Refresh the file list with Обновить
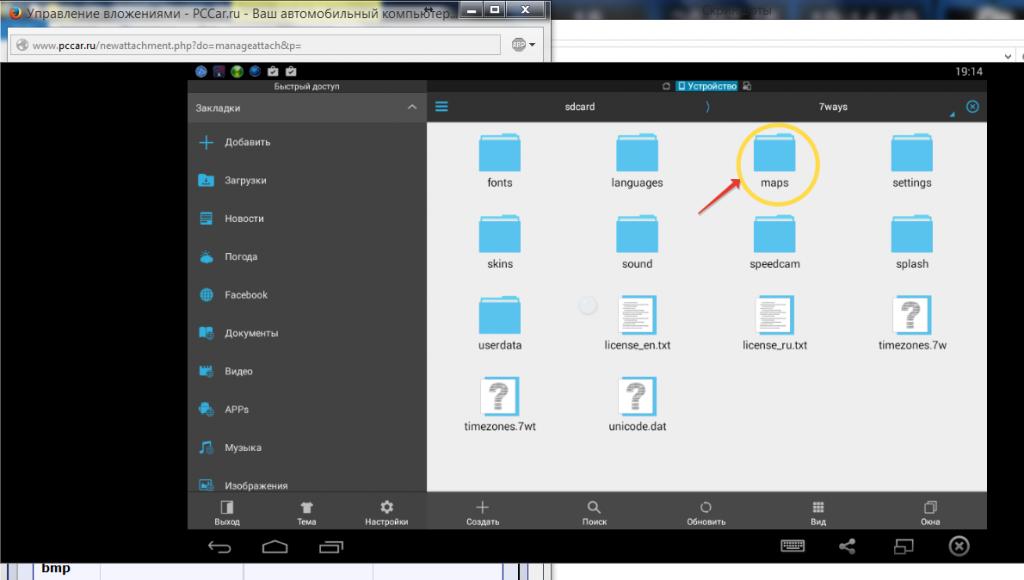Image resolution: width=1024 pixels, height=580 pixels. (706, 512)
